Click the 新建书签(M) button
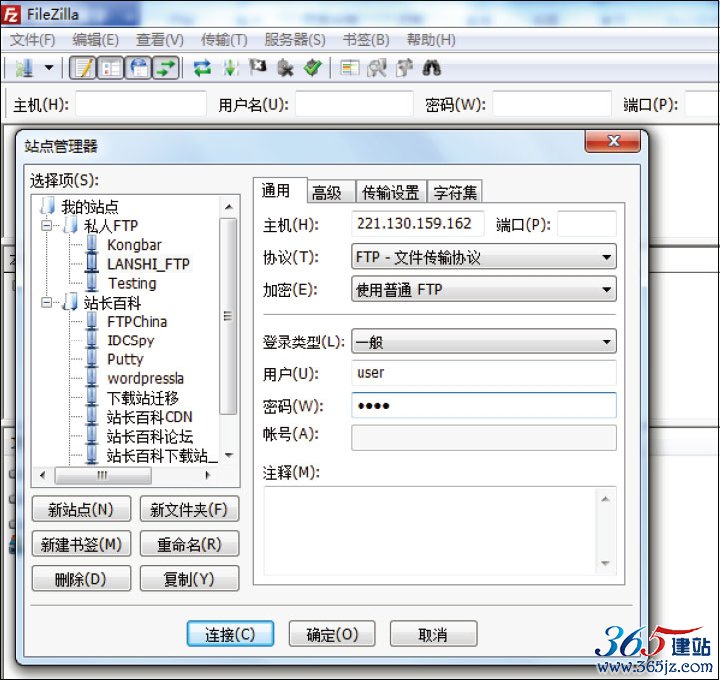This screenshot has width=720, height=680. pos(81,544)
